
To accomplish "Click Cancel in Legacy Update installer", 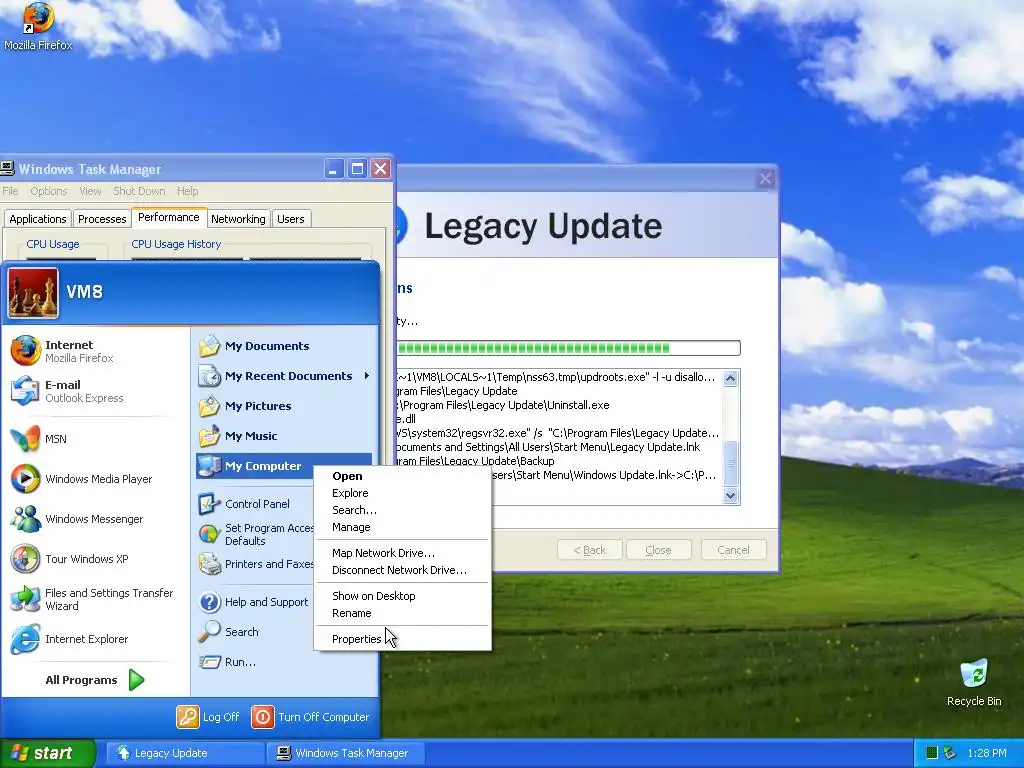I will click(x=733, y=550).
